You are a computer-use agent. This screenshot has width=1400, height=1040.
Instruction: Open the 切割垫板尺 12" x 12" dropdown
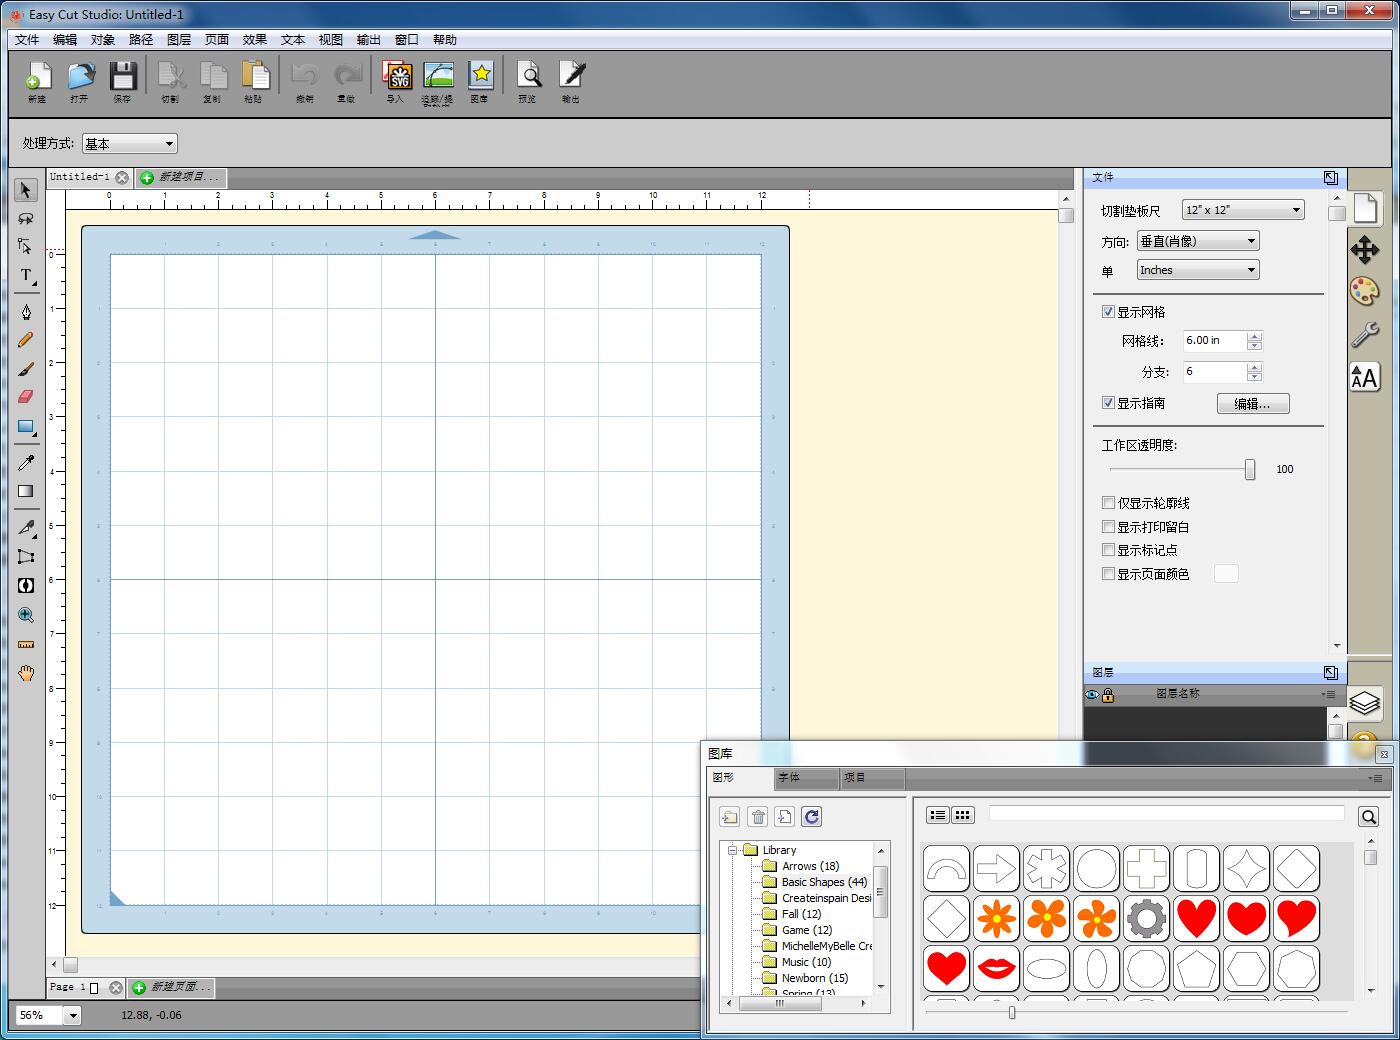(x=1243, y=210)
